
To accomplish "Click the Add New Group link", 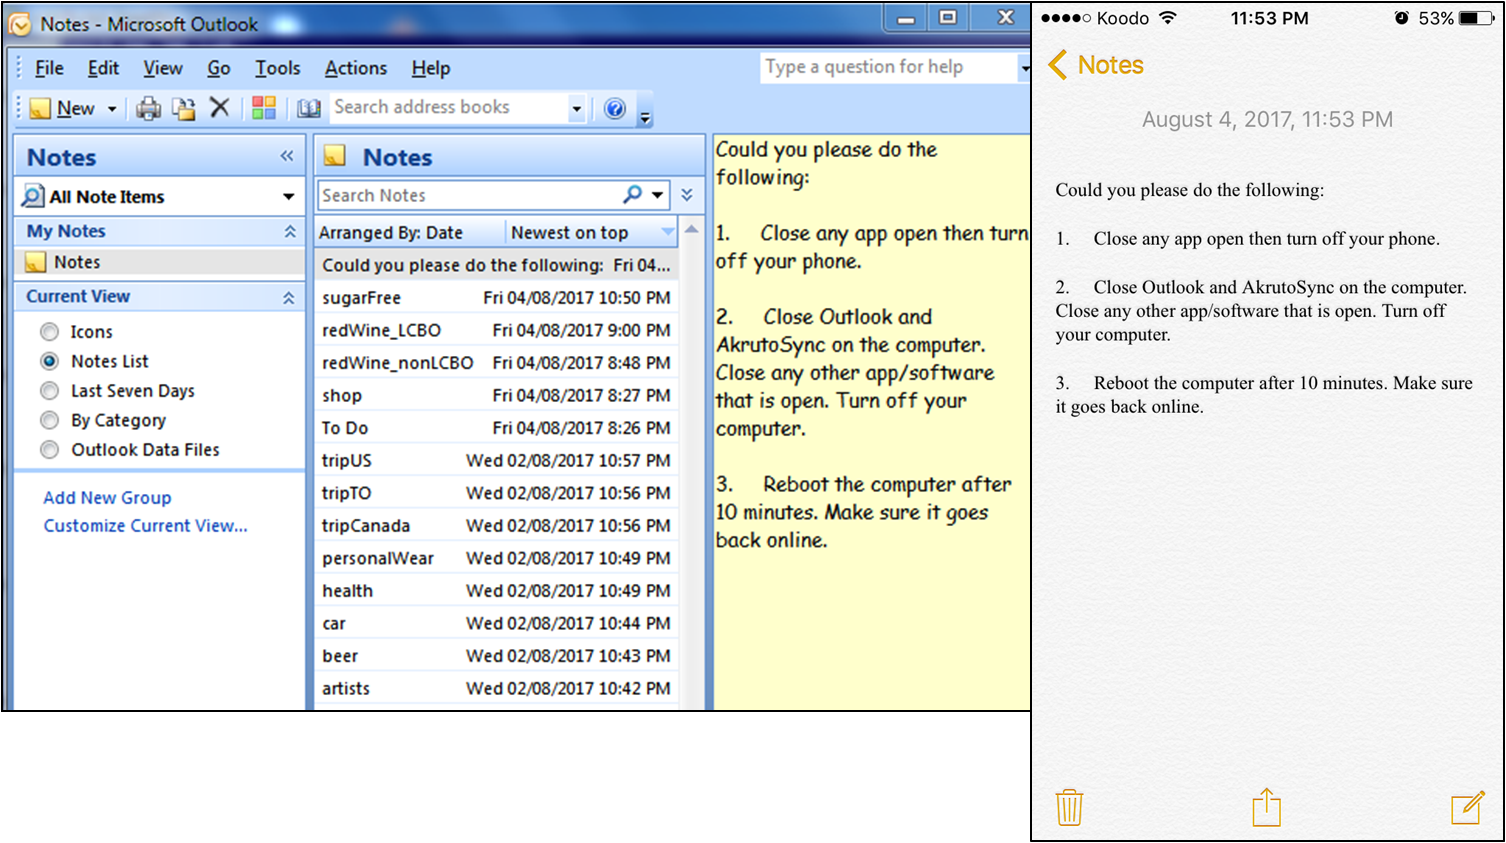I will 107,498.
